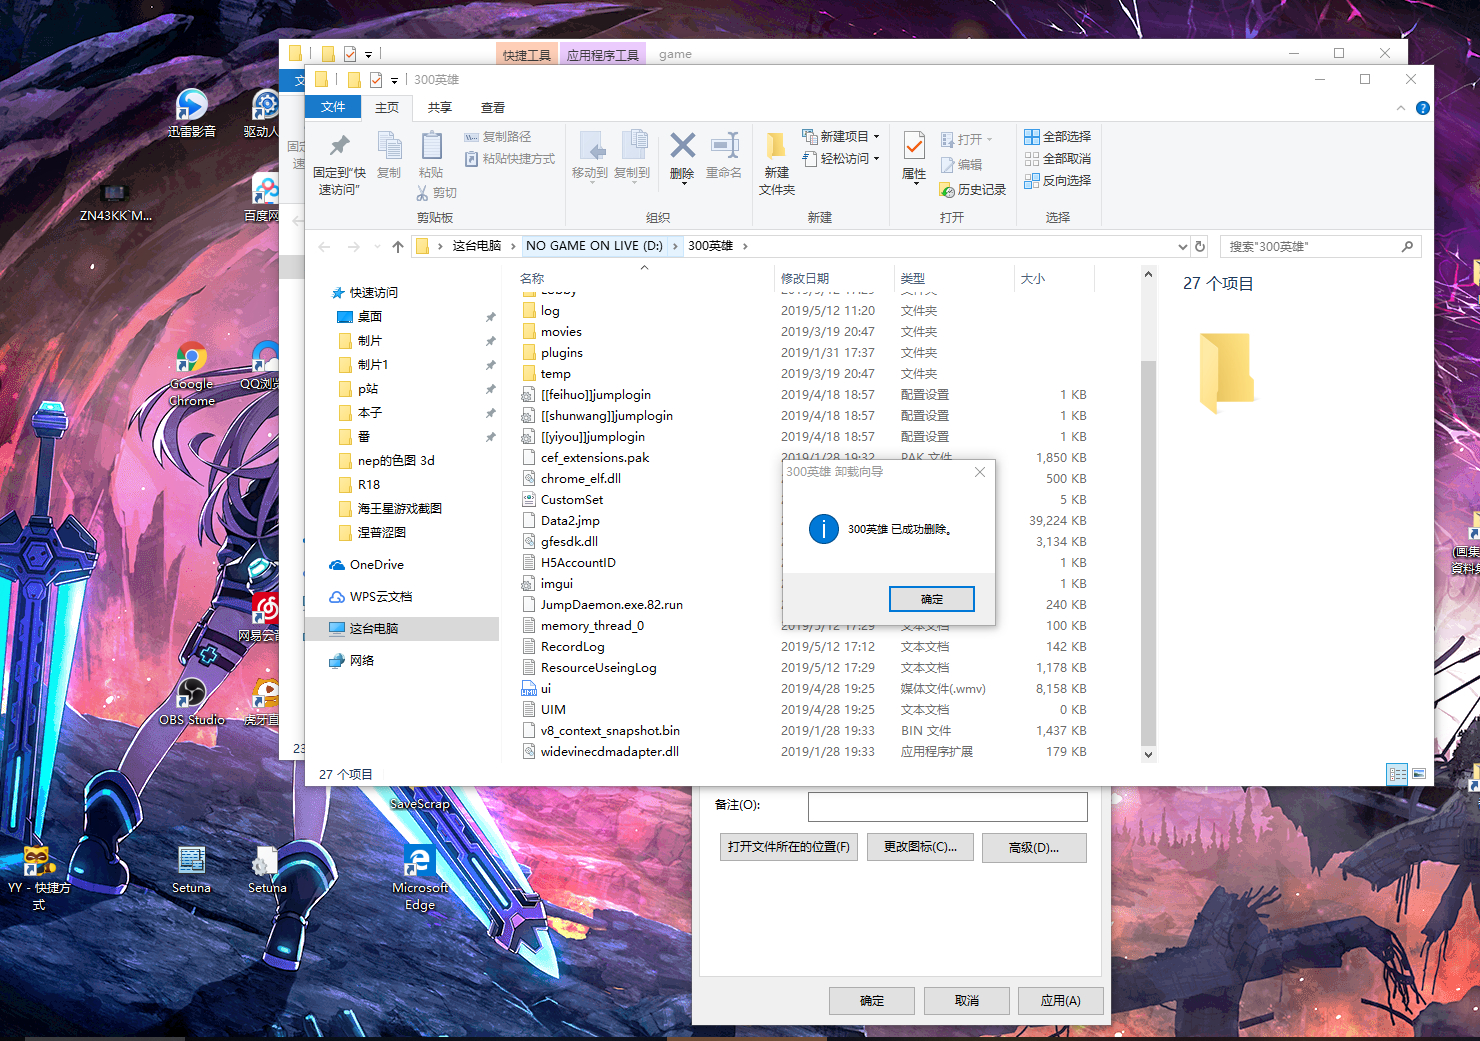Open the YY shortcut on desktop
This screenshot has width=1480, height=1041.
(x=39, y=878)
